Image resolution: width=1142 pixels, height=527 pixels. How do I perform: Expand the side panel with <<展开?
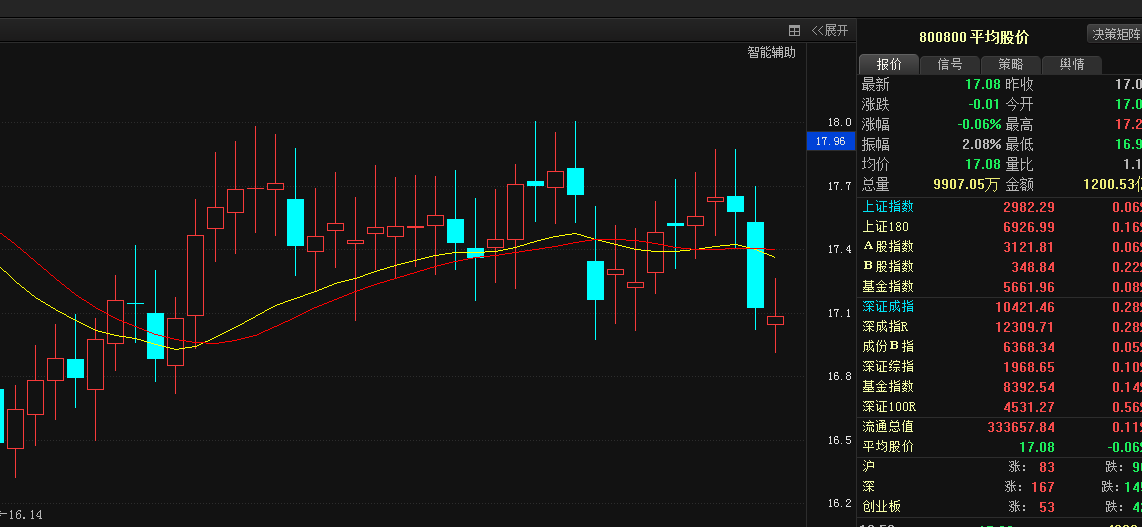(830, 30)
